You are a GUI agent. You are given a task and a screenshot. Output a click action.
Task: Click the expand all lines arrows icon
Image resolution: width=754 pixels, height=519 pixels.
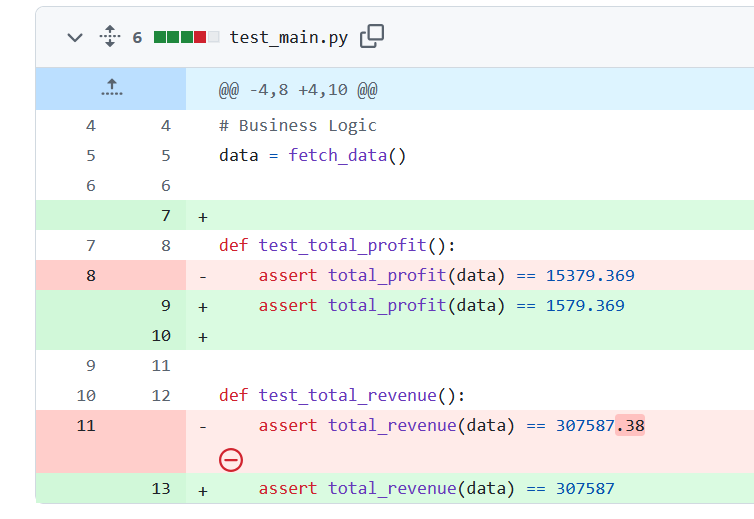[109, 37]
